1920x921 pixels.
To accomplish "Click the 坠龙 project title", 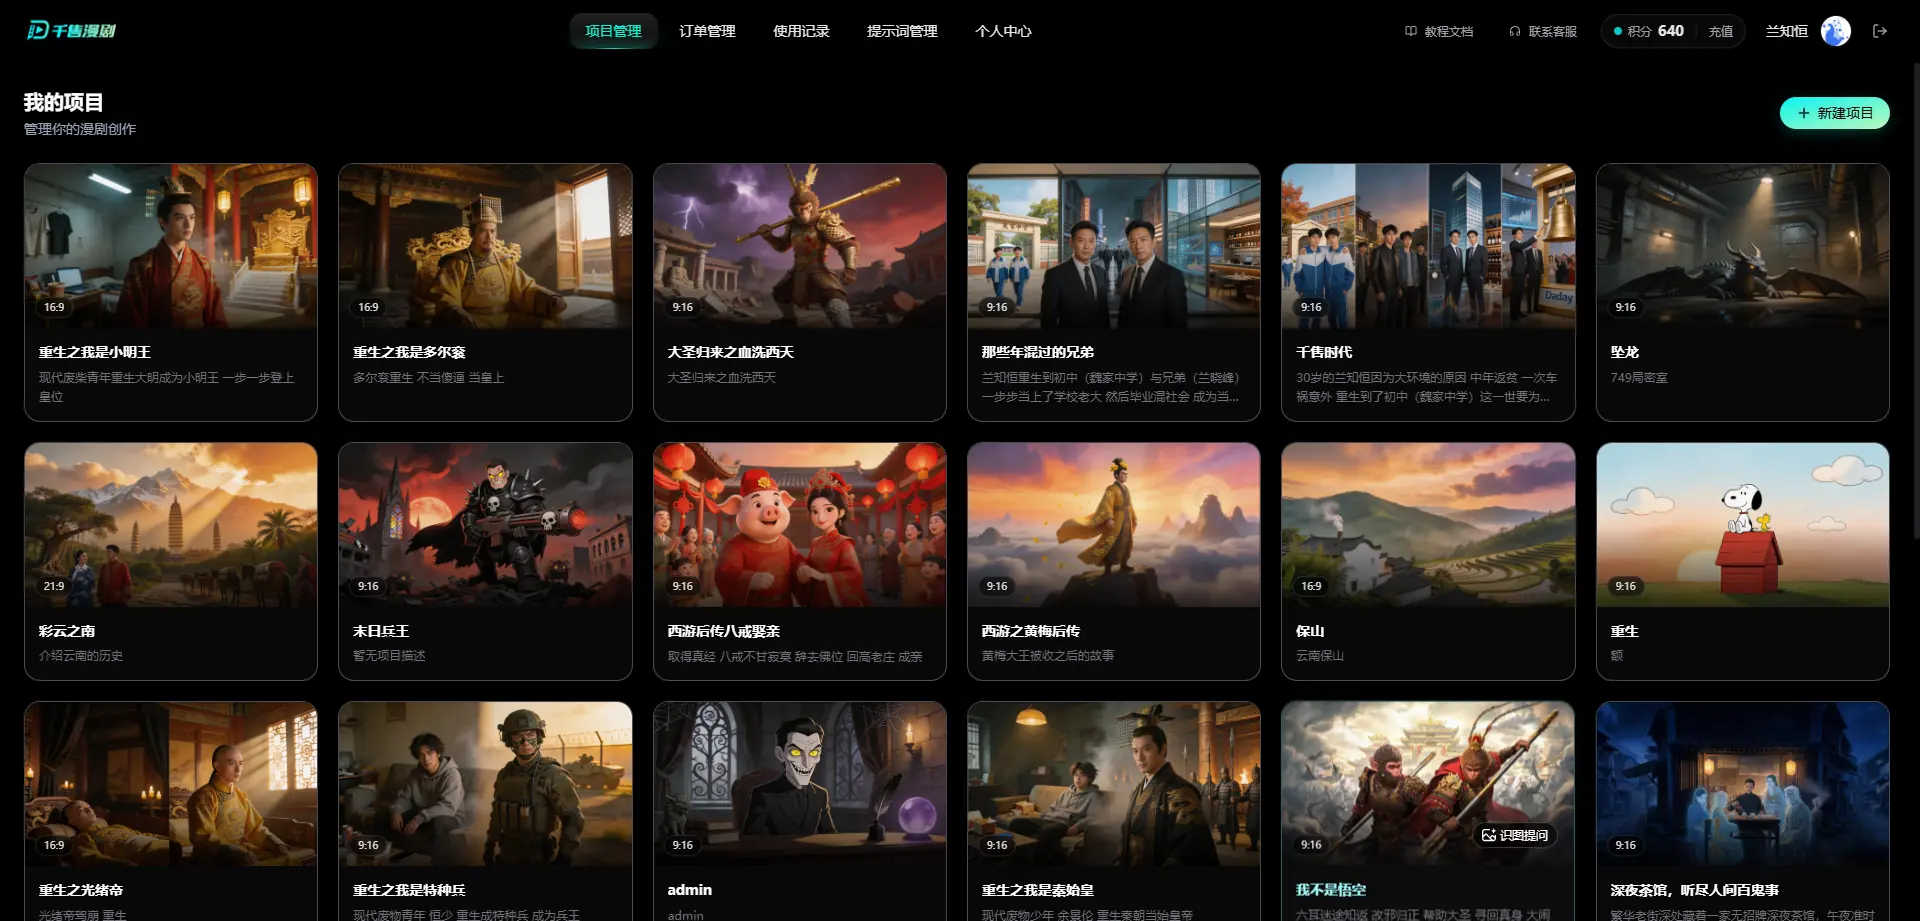I will click(x=1625, y=352).
